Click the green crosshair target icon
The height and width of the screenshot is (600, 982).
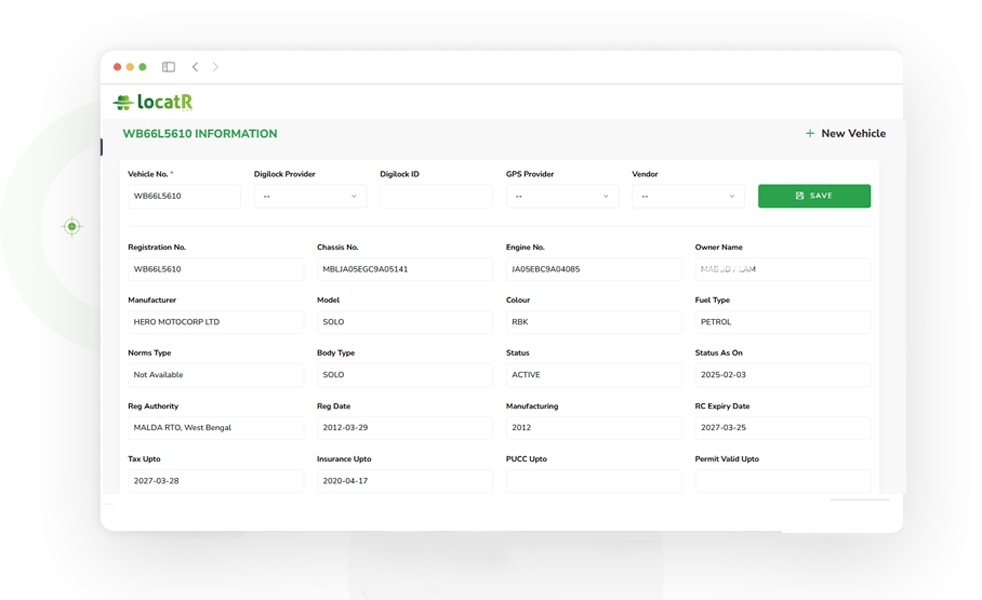pyautogui.click(x=72, y=226)
